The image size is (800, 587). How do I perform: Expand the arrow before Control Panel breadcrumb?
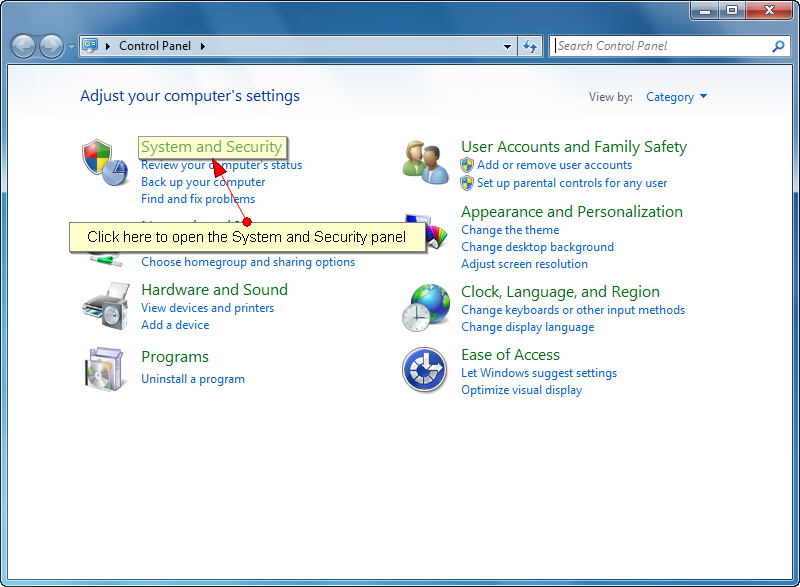tap(108, 46)
